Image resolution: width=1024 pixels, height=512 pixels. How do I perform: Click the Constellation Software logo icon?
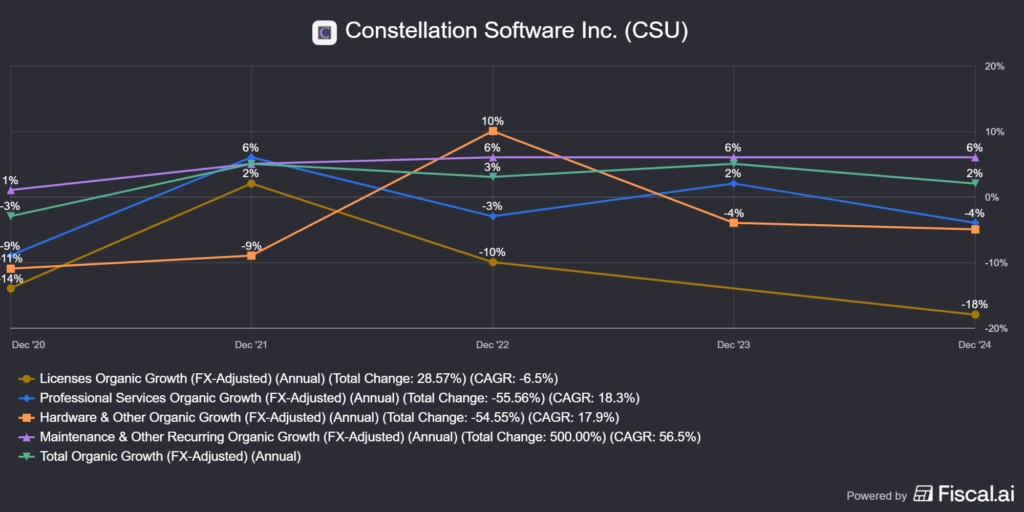click(x=324, y=32)
